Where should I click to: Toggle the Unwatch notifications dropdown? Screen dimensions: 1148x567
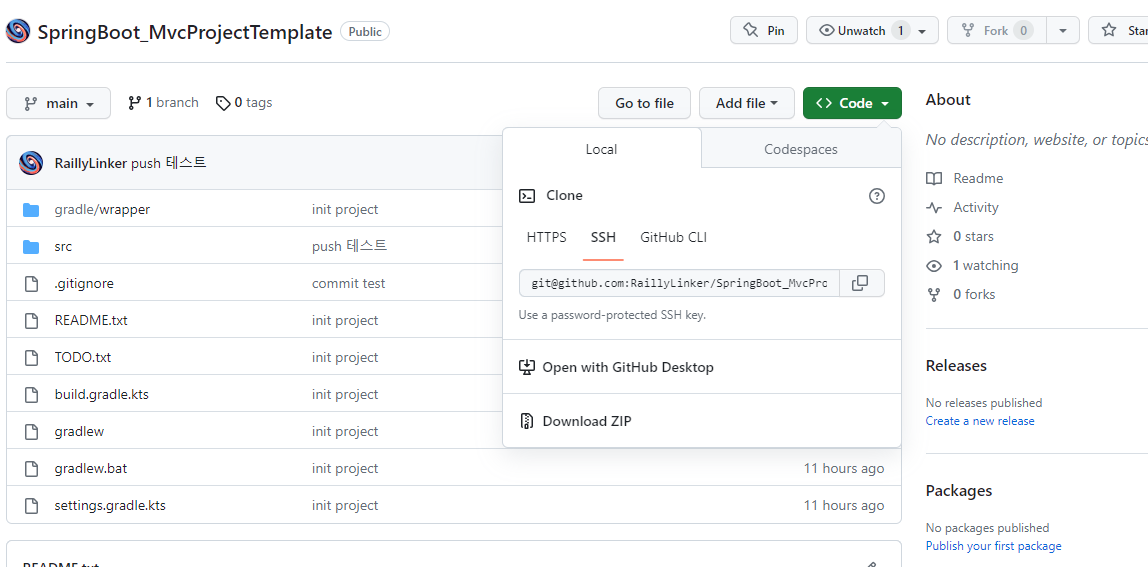(x=872, y=31)
